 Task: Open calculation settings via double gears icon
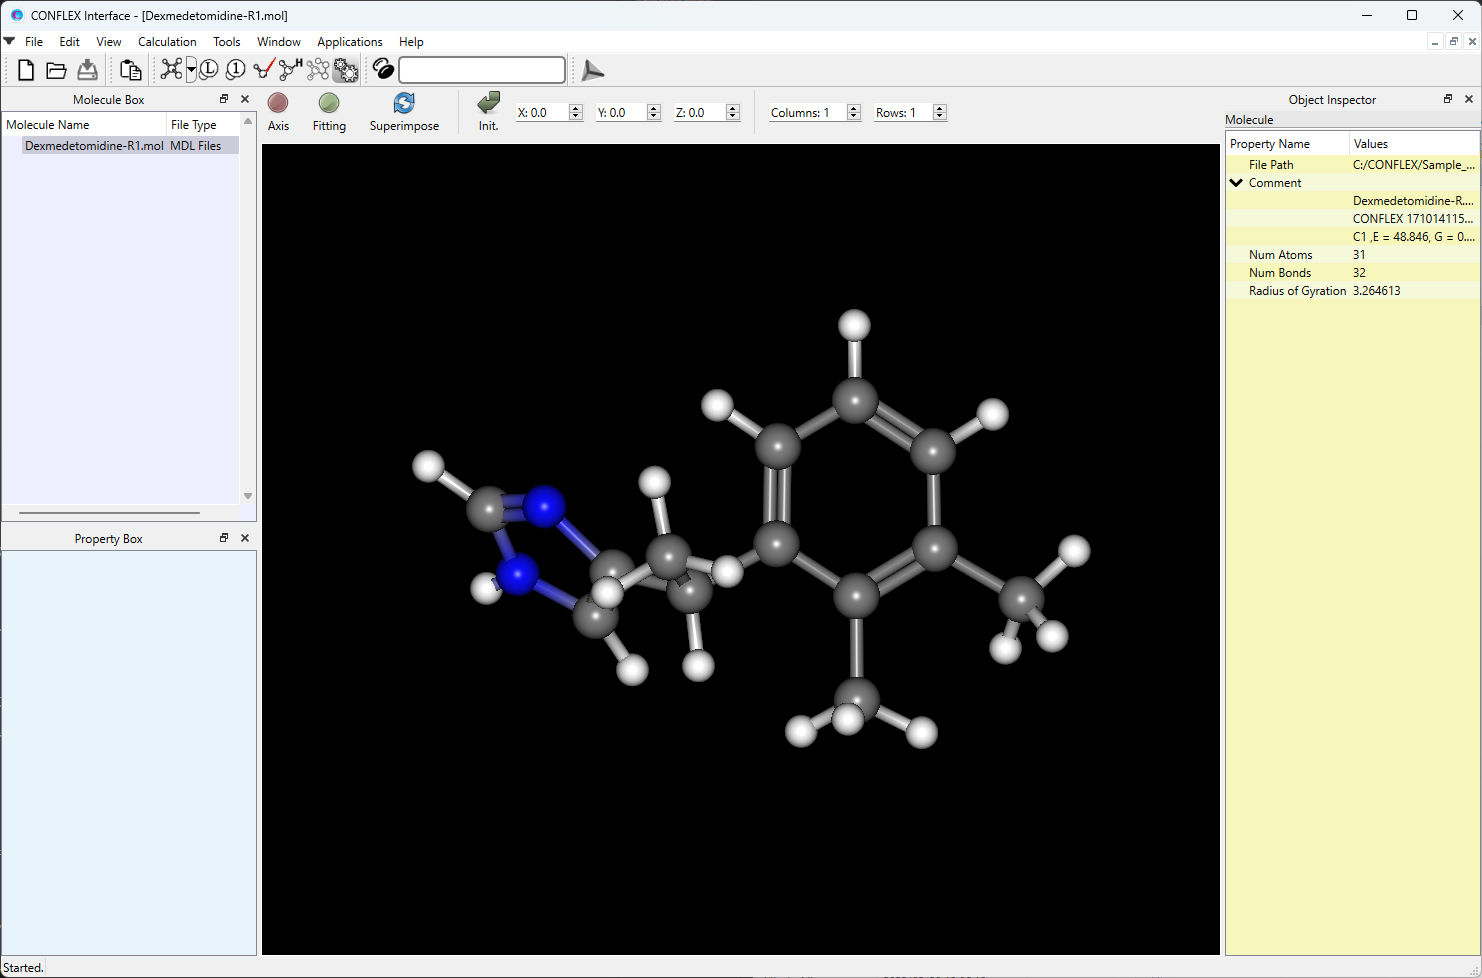[346, 70]
